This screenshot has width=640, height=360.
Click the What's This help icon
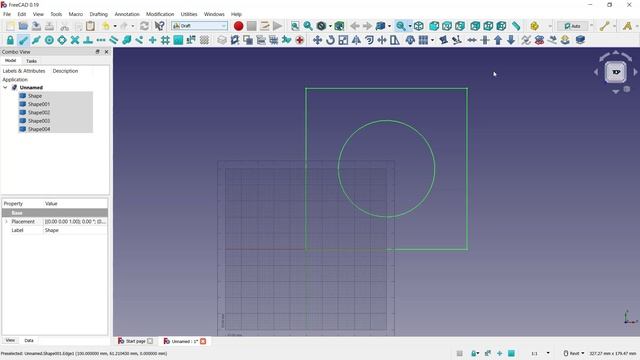point(160,26)
